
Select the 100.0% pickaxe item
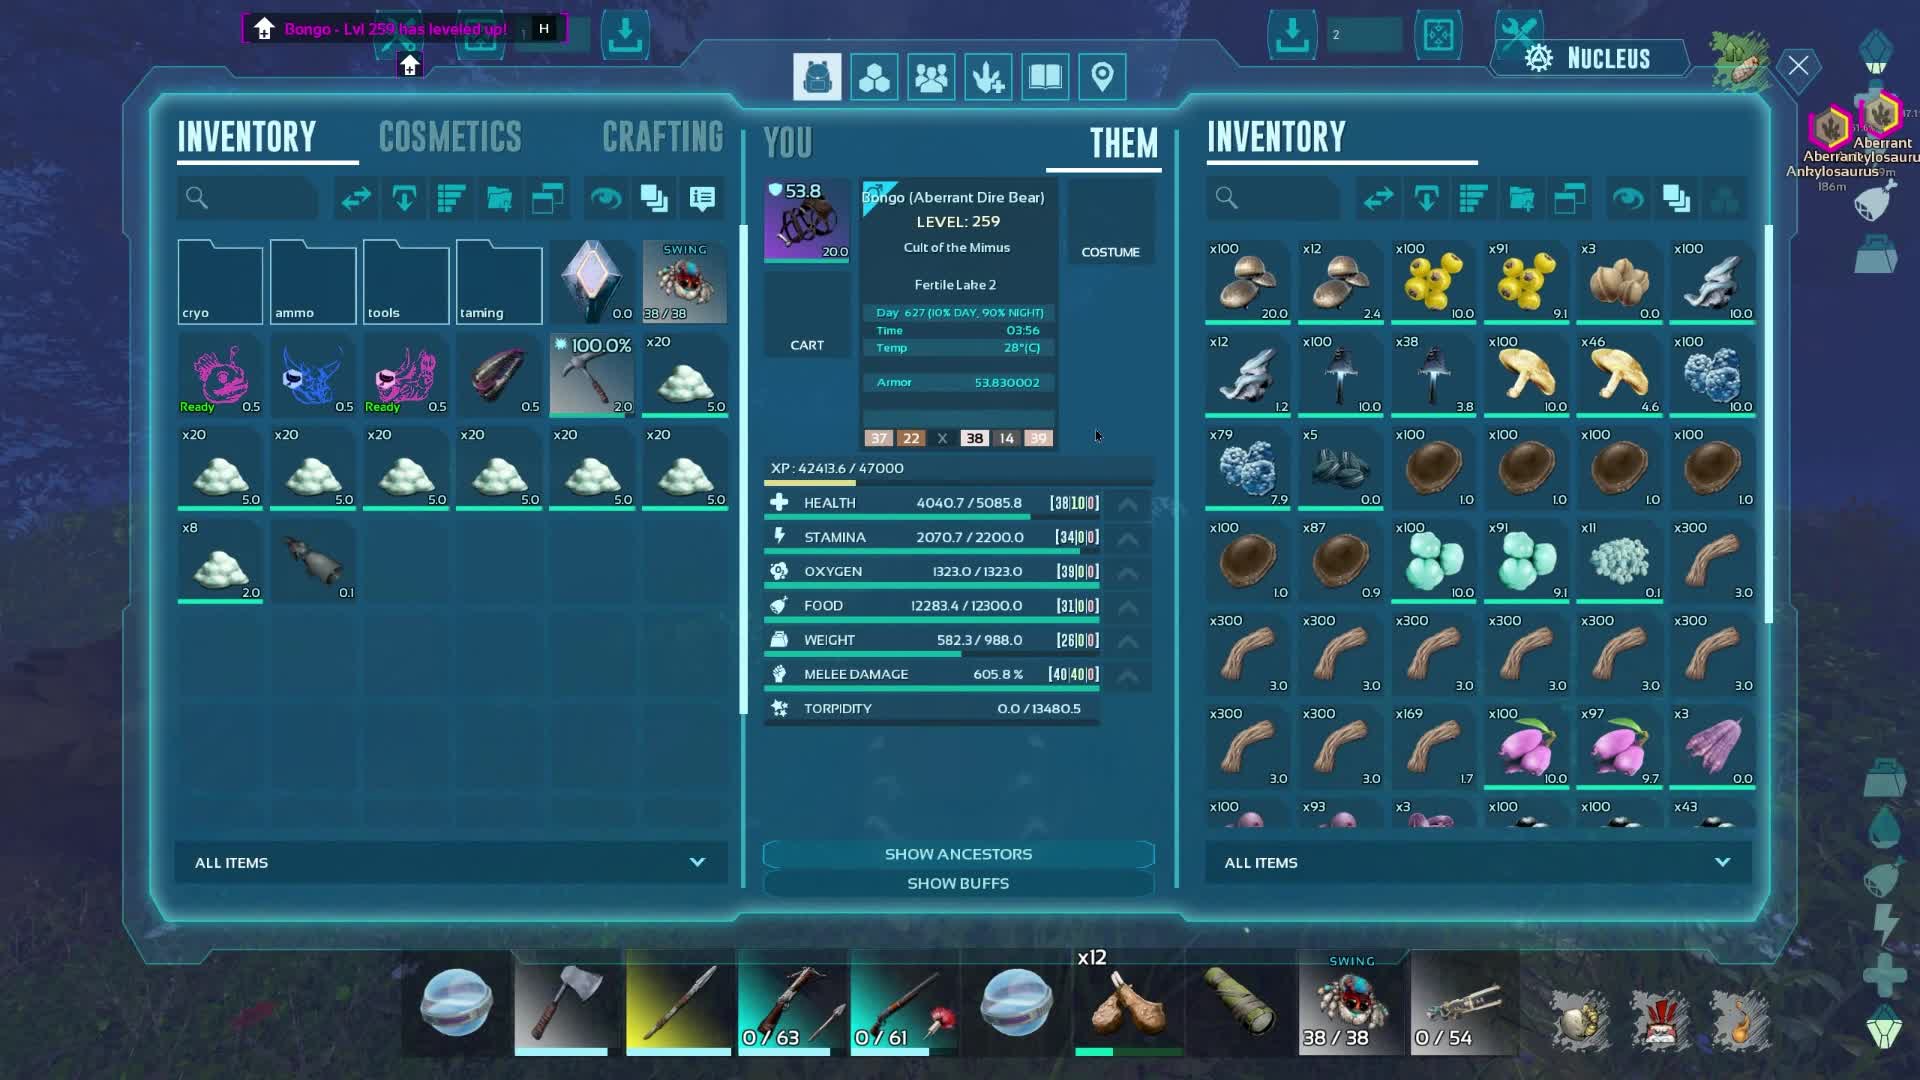tap(592, 375)
